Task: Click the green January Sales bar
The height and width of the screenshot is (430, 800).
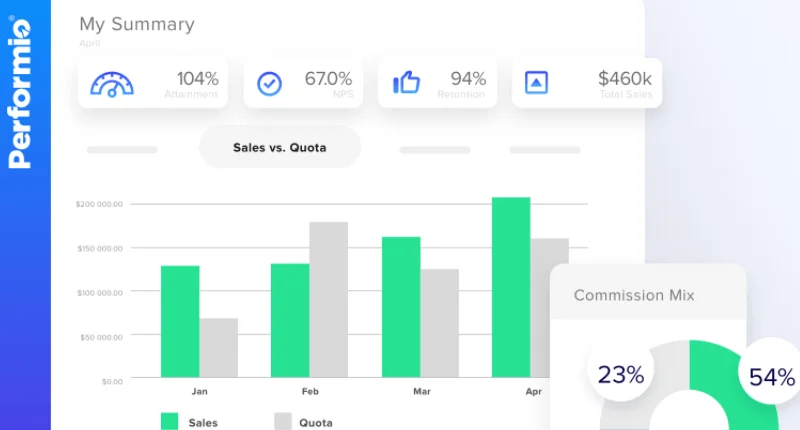Action: coord(180,321)
